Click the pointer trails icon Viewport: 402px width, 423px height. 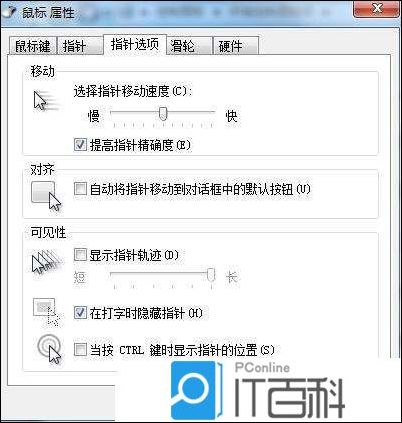point(47,262)
